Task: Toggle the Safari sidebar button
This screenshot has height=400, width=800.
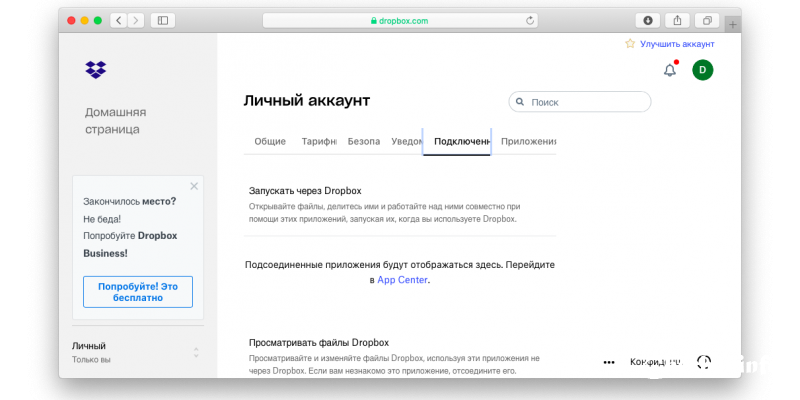Action: click(163, 20)
